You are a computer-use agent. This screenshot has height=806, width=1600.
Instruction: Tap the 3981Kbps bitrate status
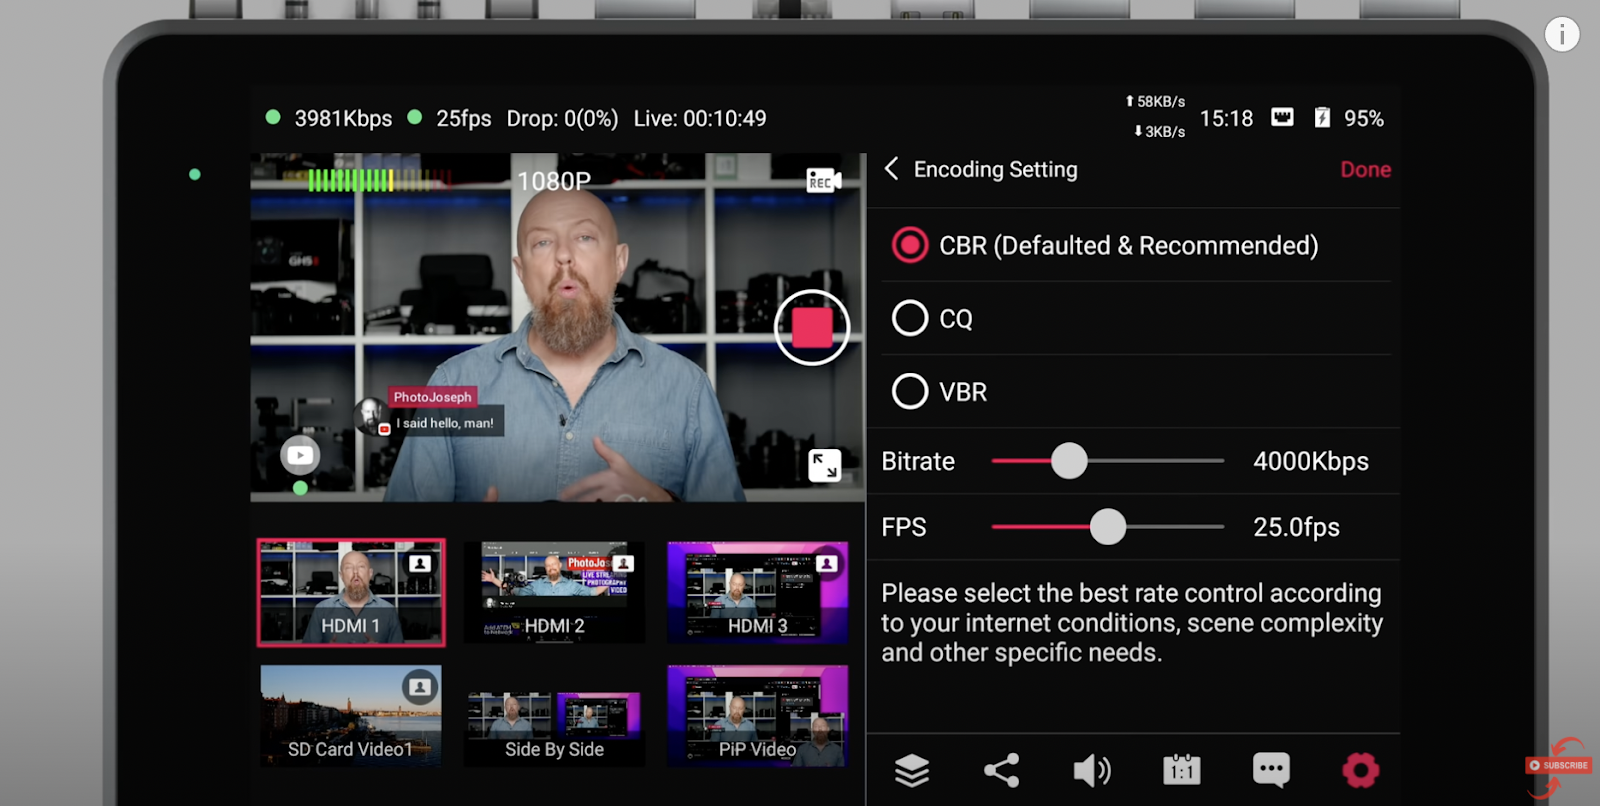tap(343, 119)
